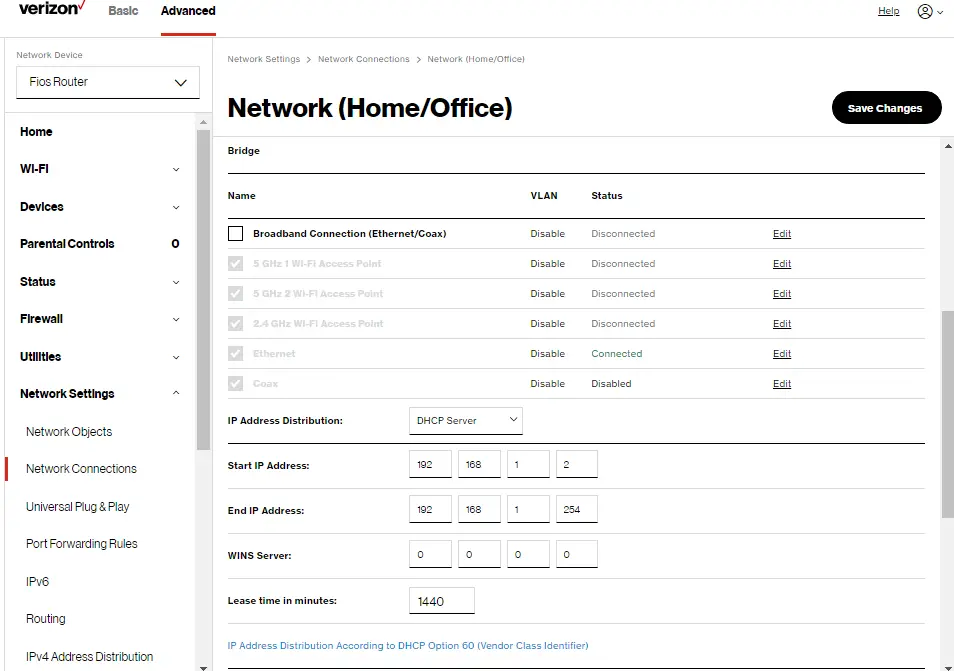Open the Fios Router device selector

pyautogui.click(x=107, y=82)
